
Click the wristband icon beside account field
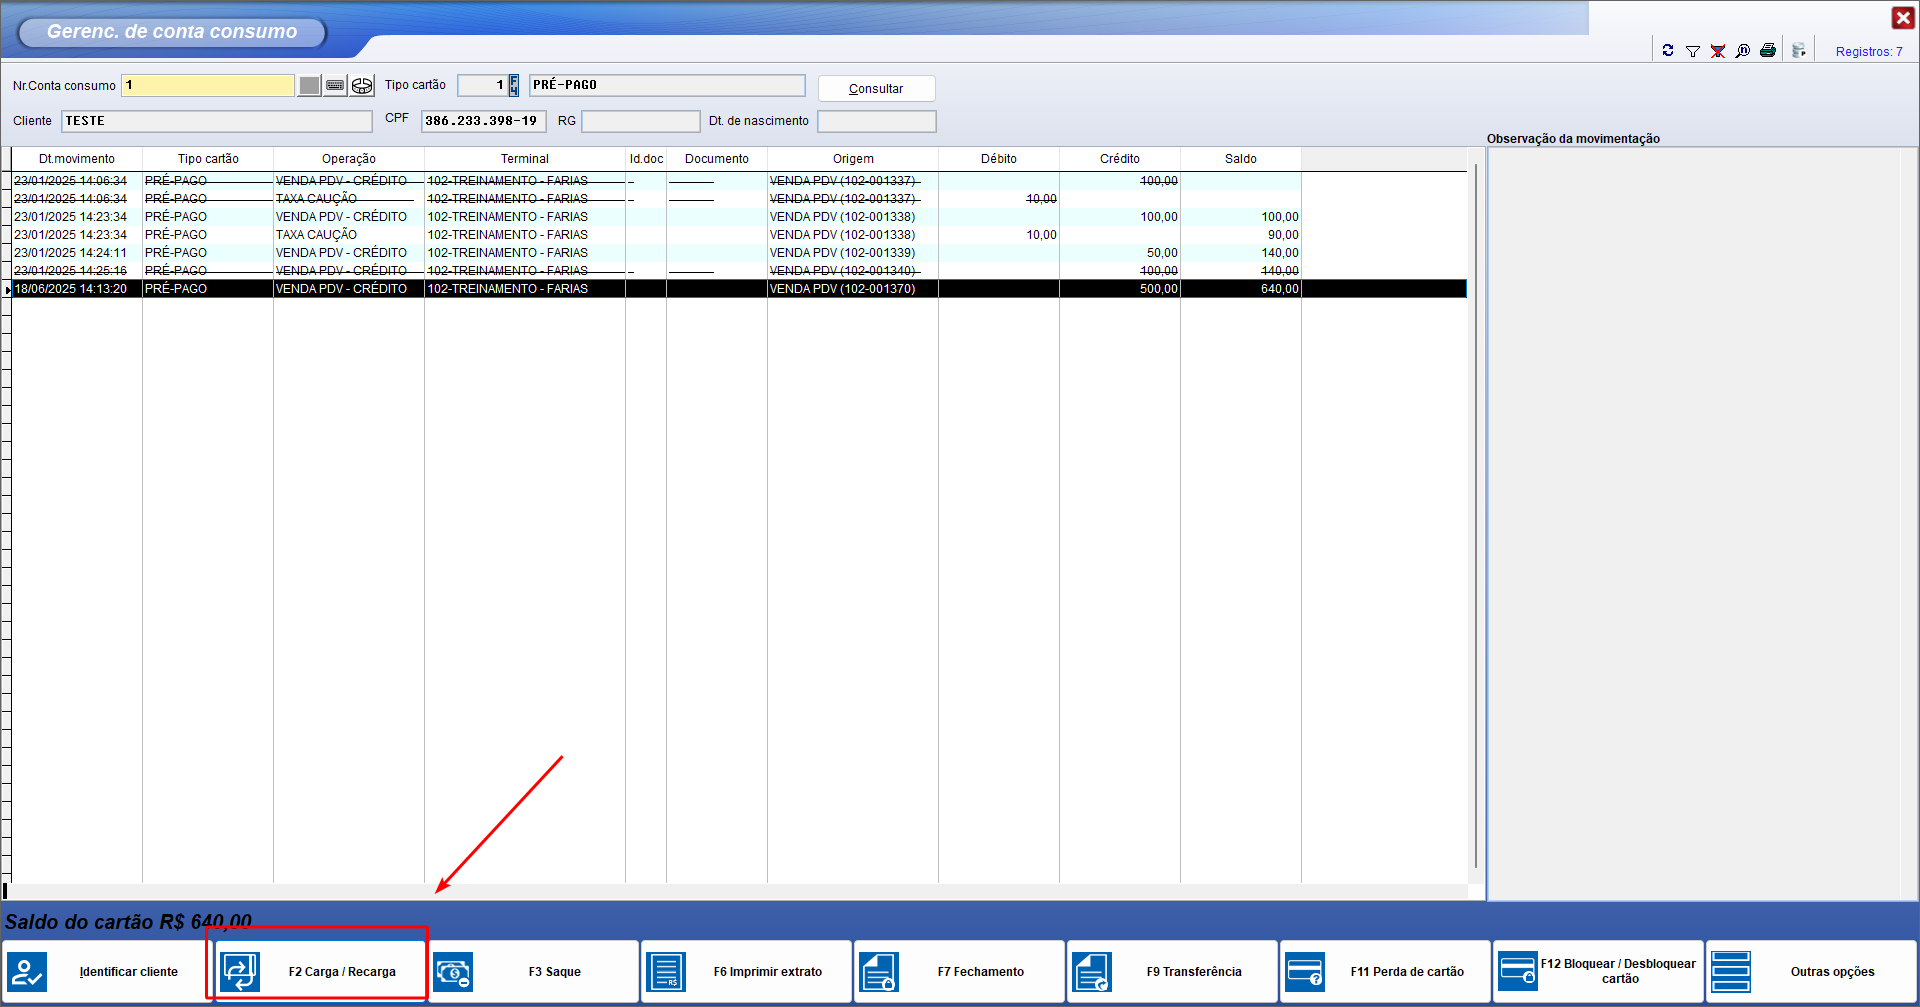(x=362, y=86)
